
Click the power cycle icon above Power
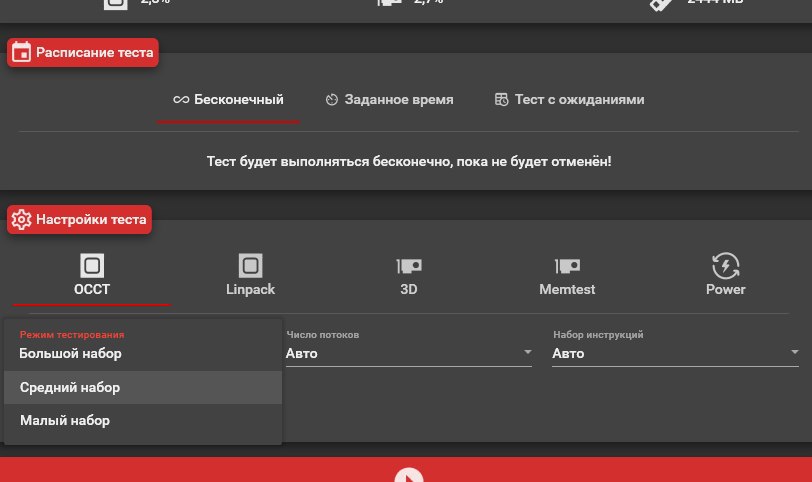[x=726, y=266]
